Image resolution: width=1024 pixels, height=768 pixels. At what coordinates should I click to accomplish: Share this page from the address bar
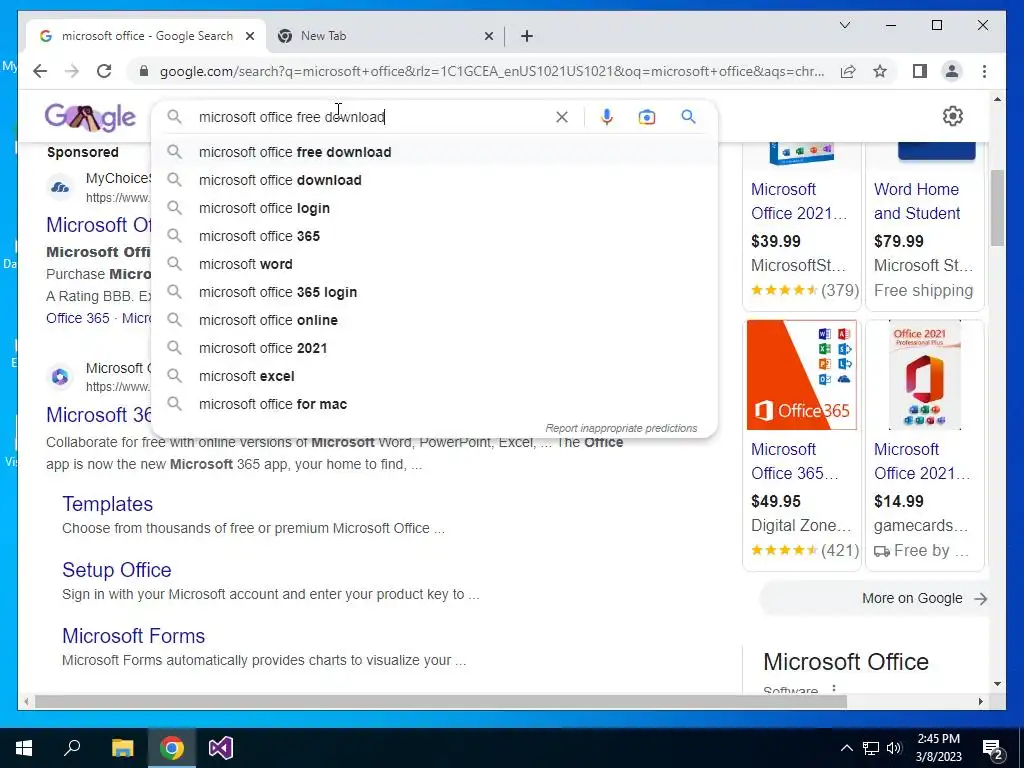click(x=848, y=71)
